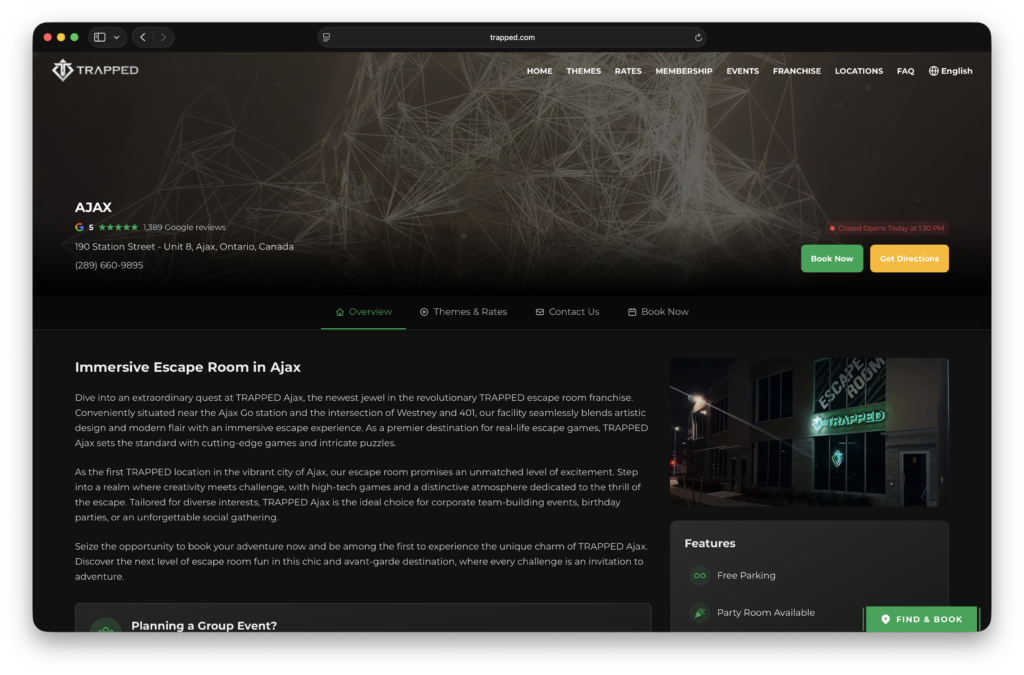Click the FIND & BOOK floating button
This screenshot has width=1024, height=675.
coord(921,619)
